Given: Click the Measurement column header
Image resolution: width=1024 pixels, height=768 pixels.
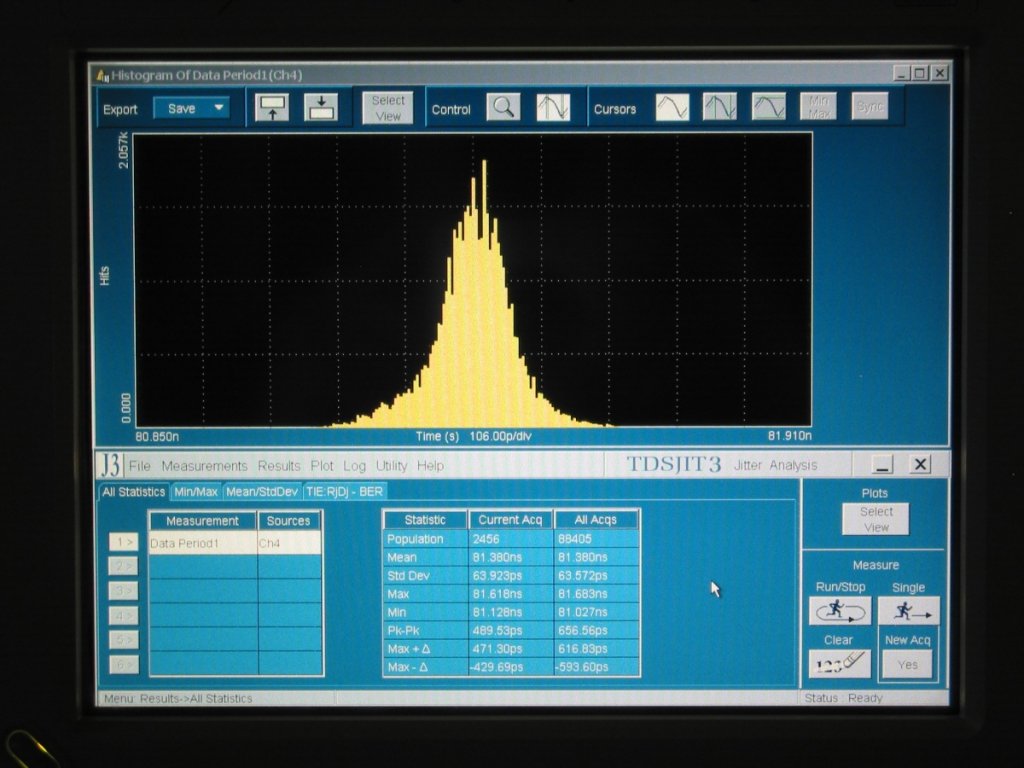Looking at the screenshot, I should pos(202,520).
